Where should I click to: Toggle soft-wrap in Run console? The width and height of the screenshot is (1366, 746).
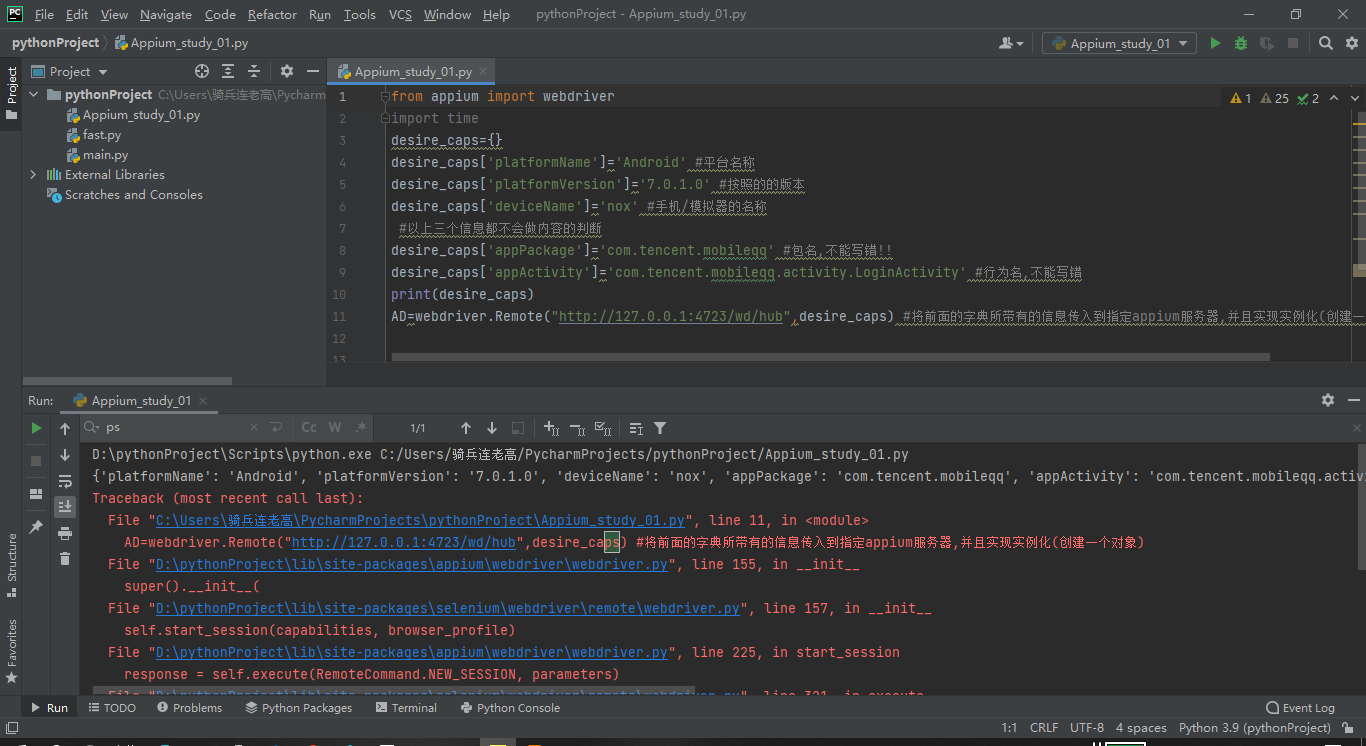tap(65, 481)
